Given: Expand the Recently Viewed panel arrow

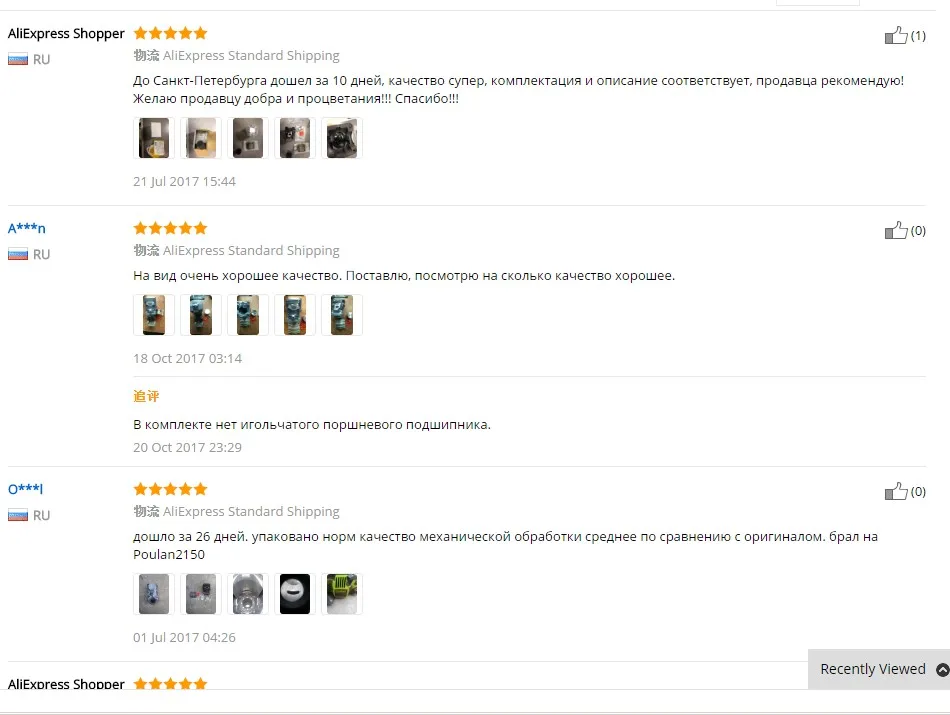Looking at the screenshot, I should 942,670.
